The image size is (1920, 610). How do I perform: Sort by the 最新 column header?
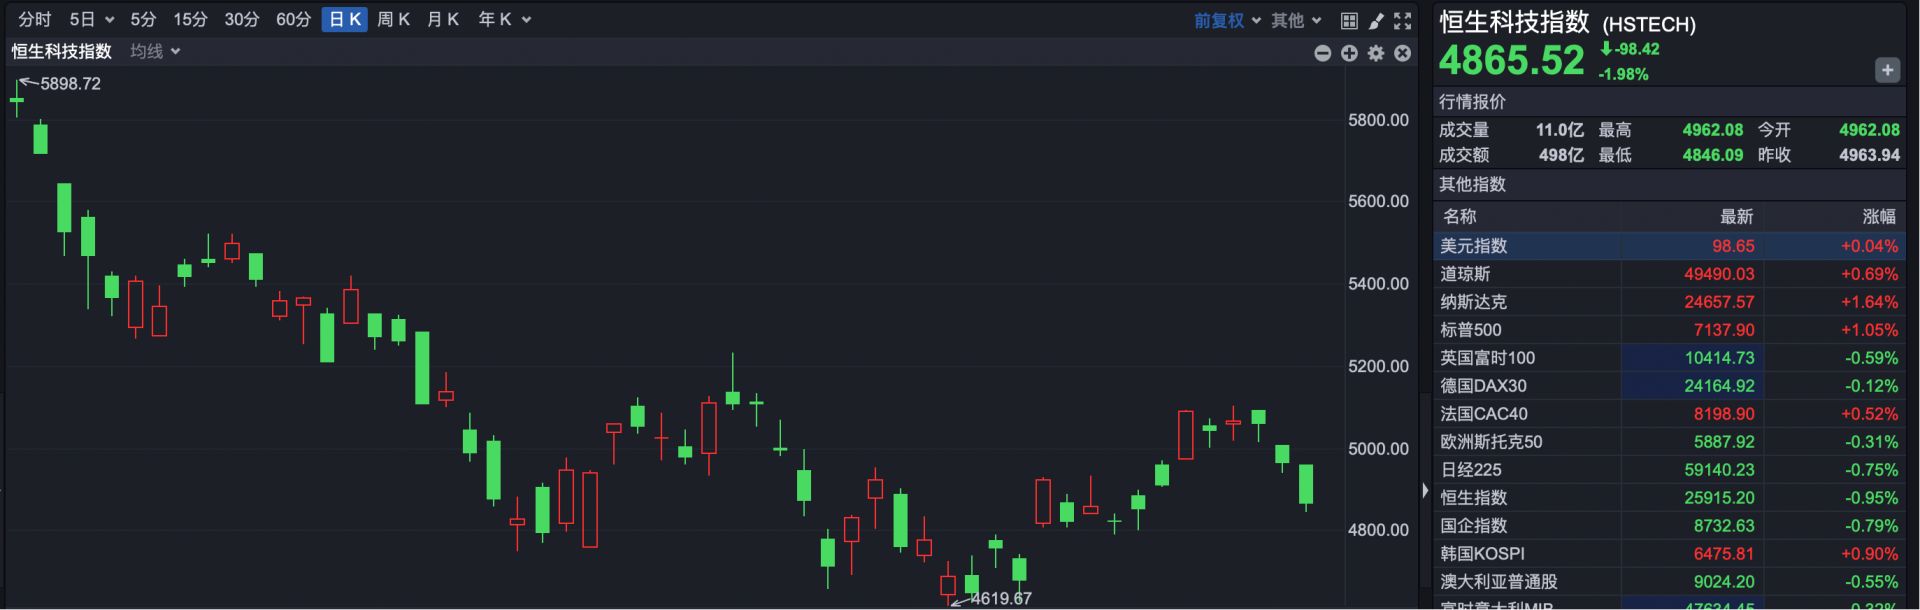[x=1737, y=217]
